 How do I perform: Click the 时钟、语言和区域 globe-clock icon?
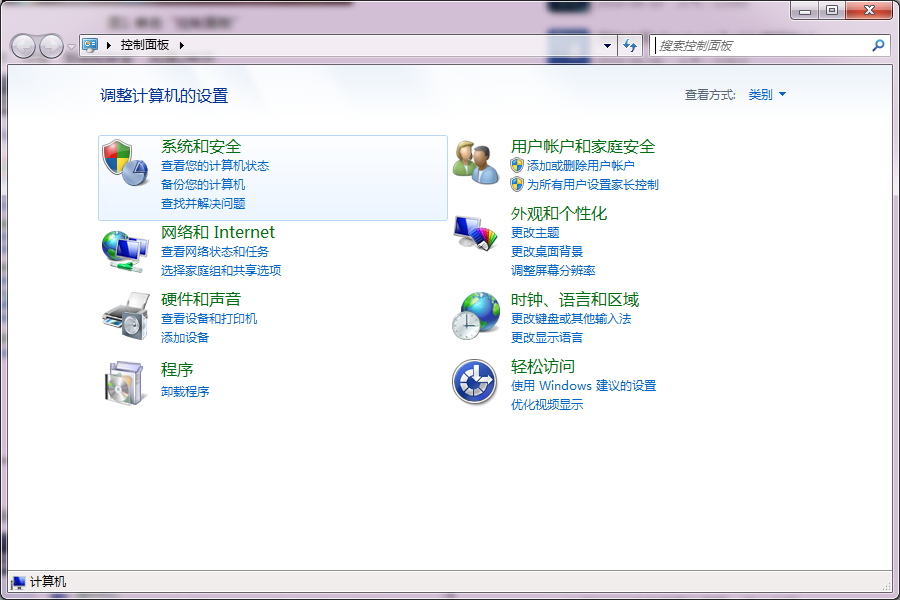474,313
